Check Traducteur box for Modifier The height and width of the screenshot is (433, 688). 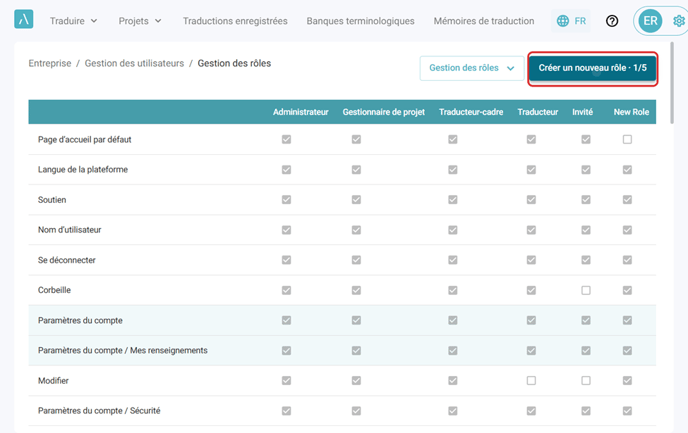click(531, 380)
